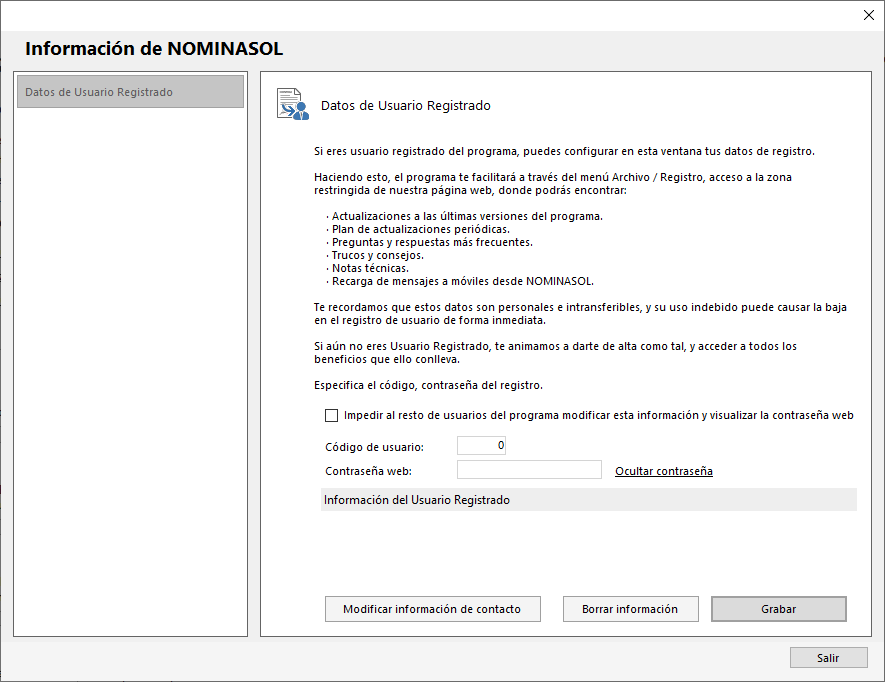Open Modificar información de contacto
The width and height of the screenshot is (885, 682).
pyautogui.click(x=432, y=609)
